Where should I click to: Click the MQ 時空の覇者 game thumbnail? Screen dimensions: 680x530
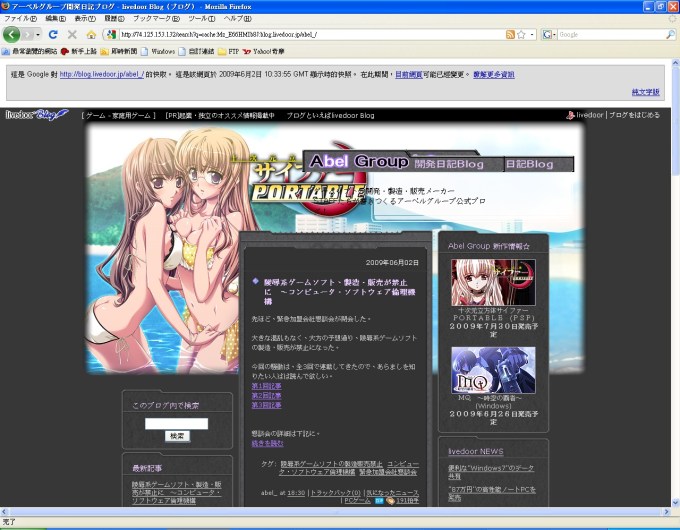click(493, 370)
